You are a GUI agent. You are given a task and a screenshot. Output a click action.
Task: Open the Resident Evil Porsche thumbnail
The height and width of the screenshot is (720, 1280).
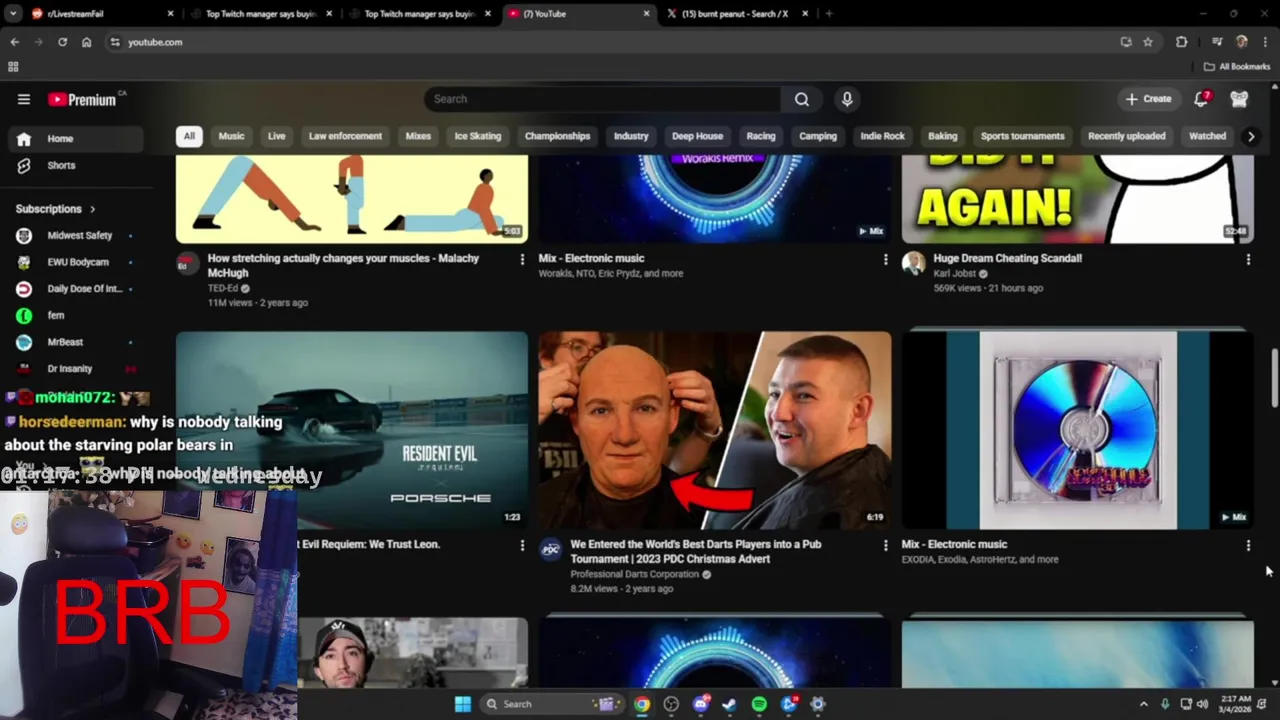[352, 430]
